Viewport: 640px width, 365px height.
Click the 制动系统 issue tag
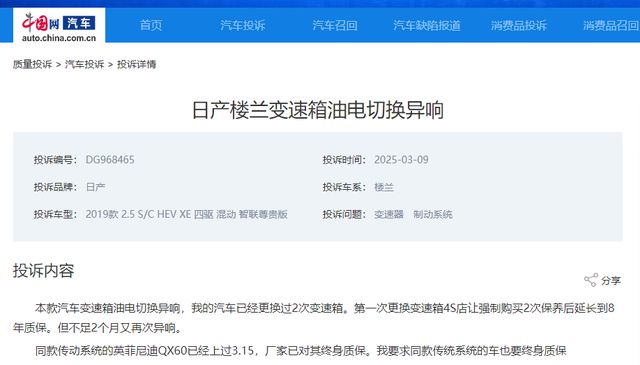(x=433, y=214)
